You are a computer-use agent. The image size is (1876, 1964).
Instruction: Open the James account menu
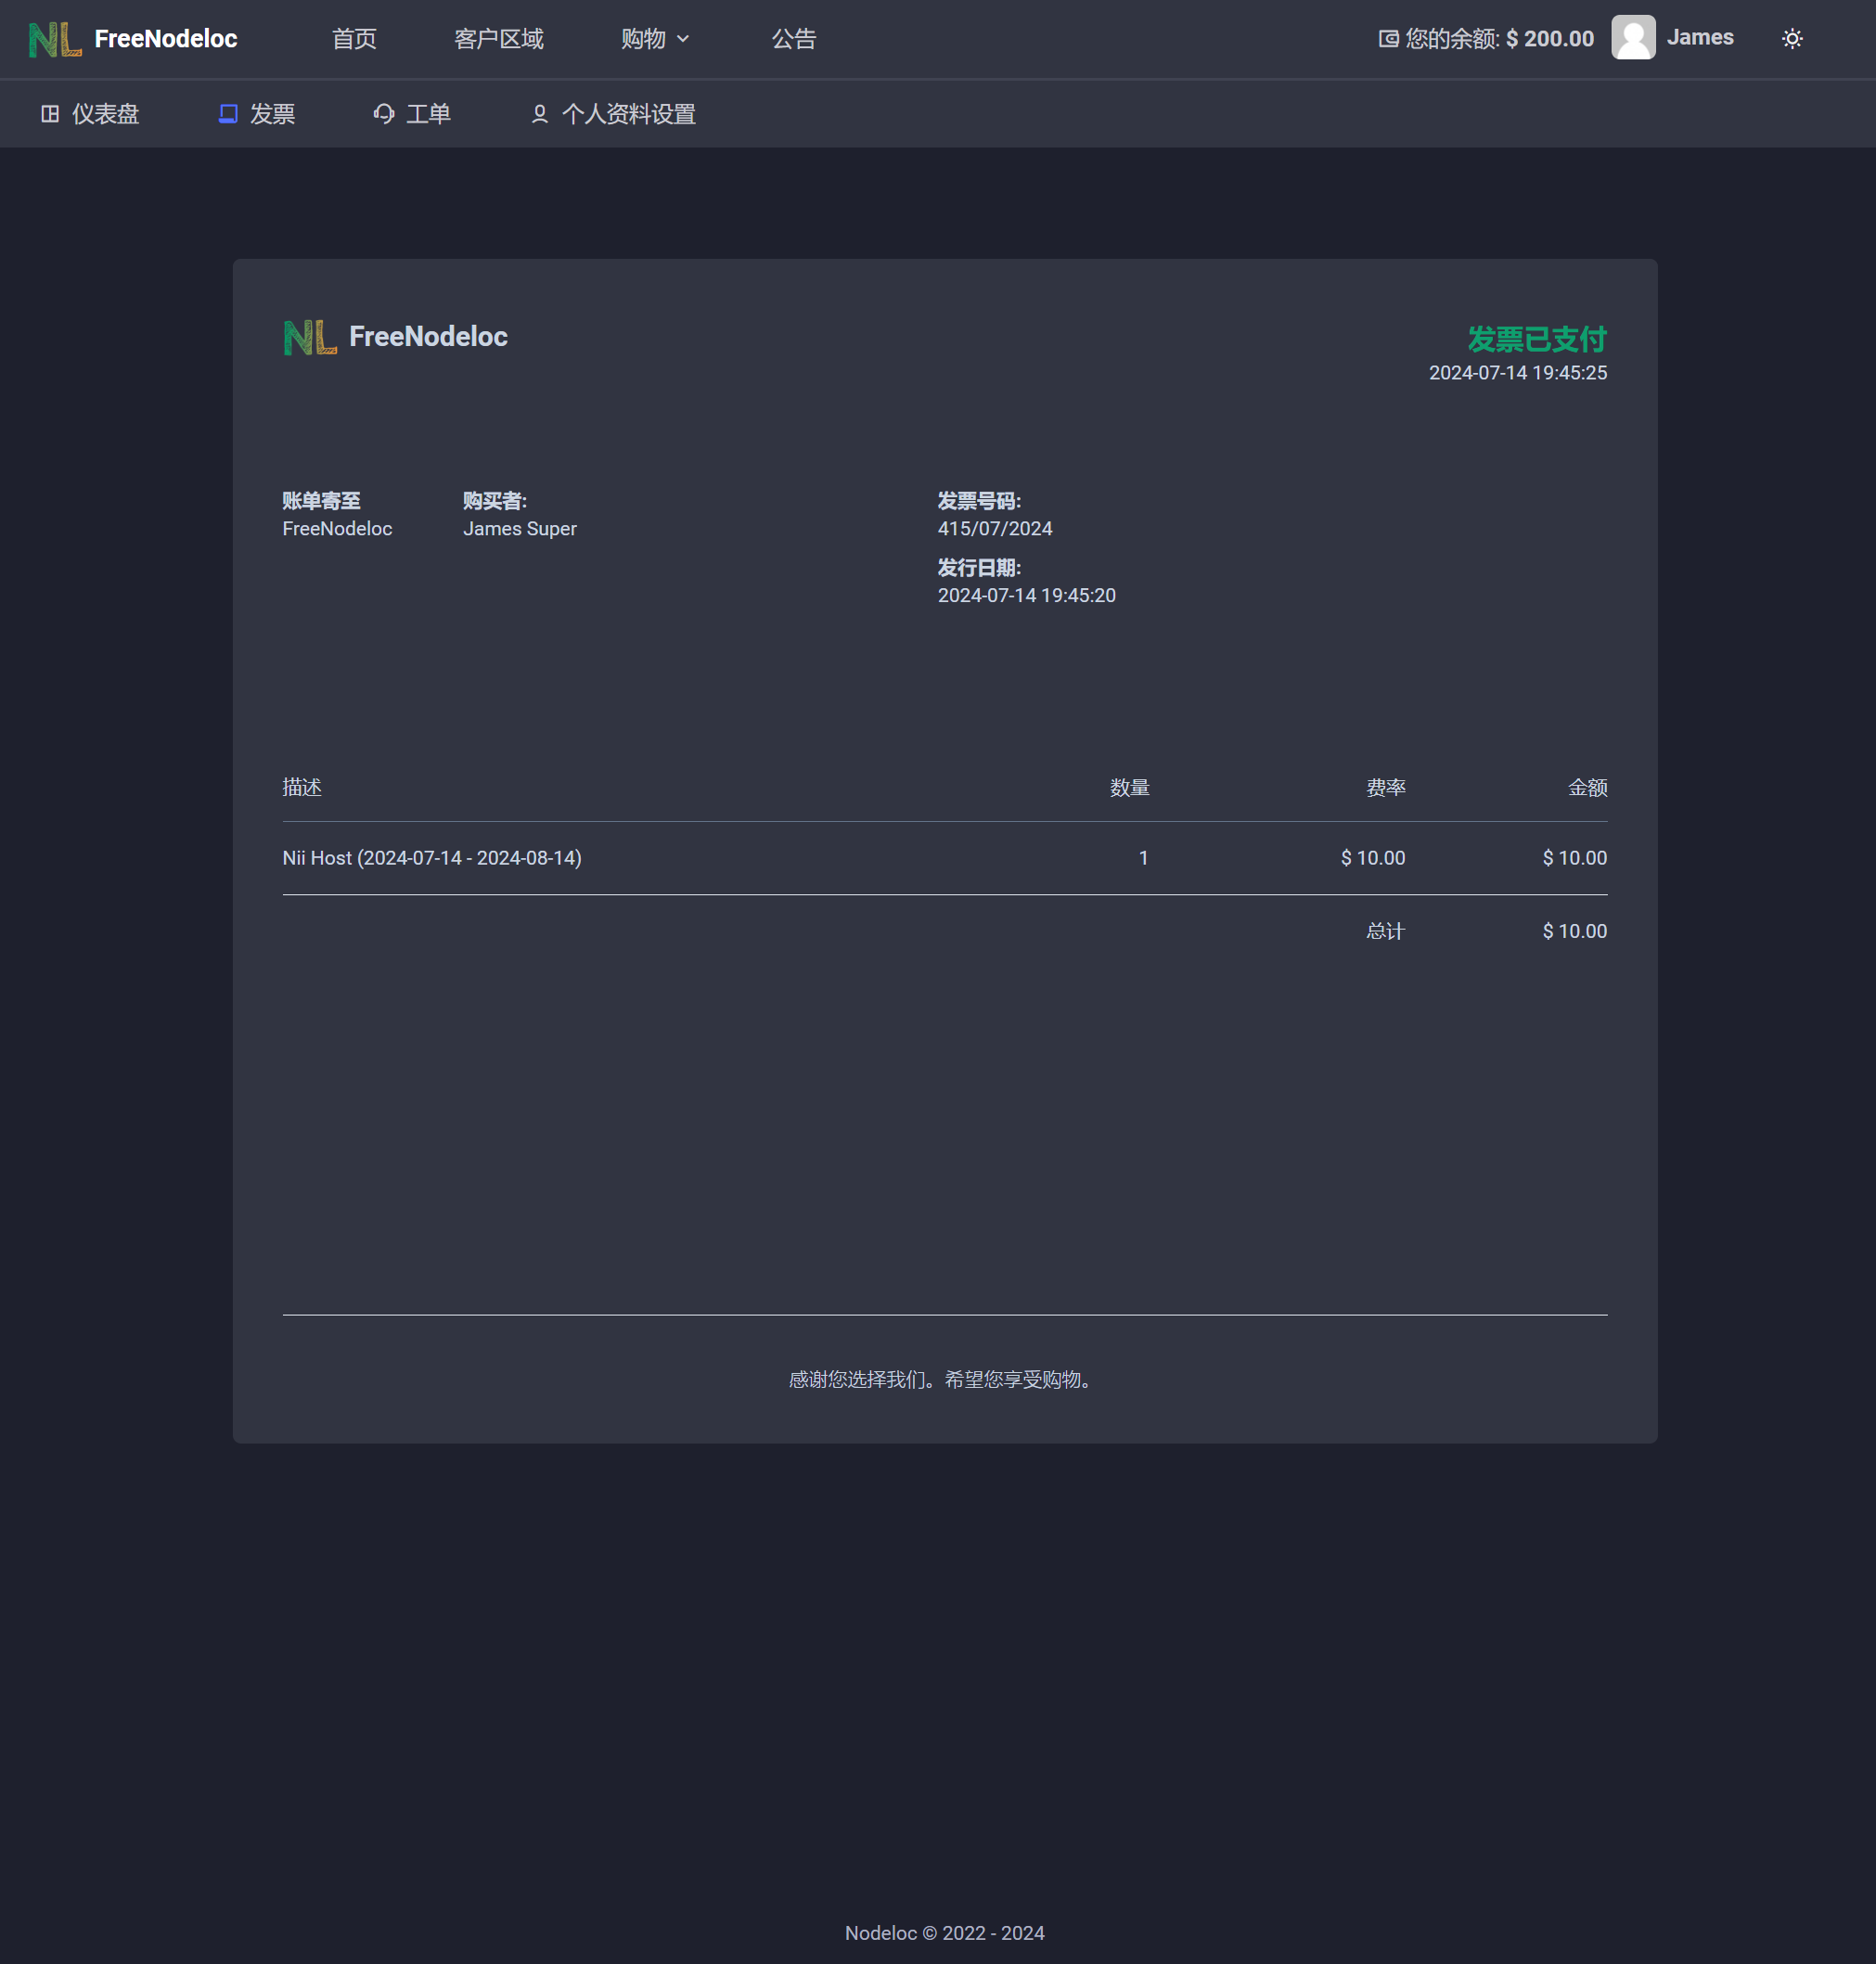coord(1699,38)
